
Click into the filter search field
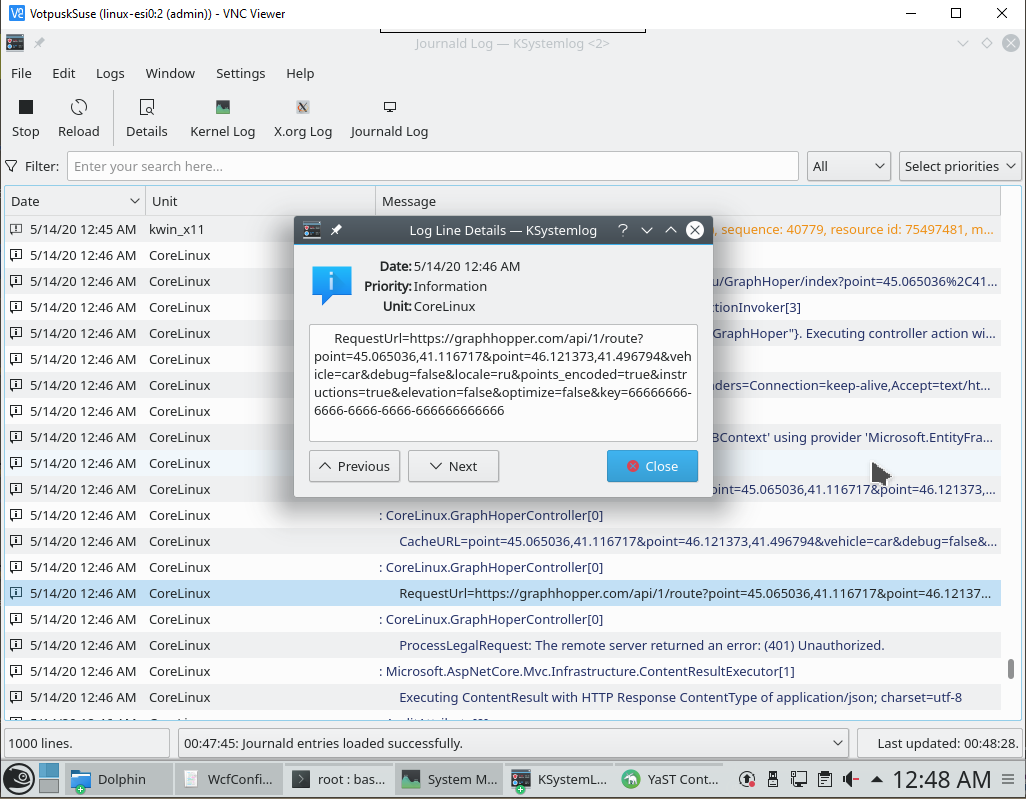coord(433,166)
